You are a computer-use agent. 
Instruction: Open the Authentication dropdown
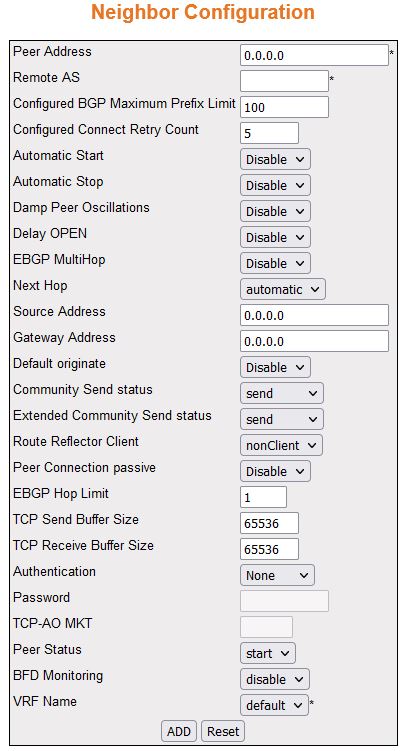coord(277,575)
